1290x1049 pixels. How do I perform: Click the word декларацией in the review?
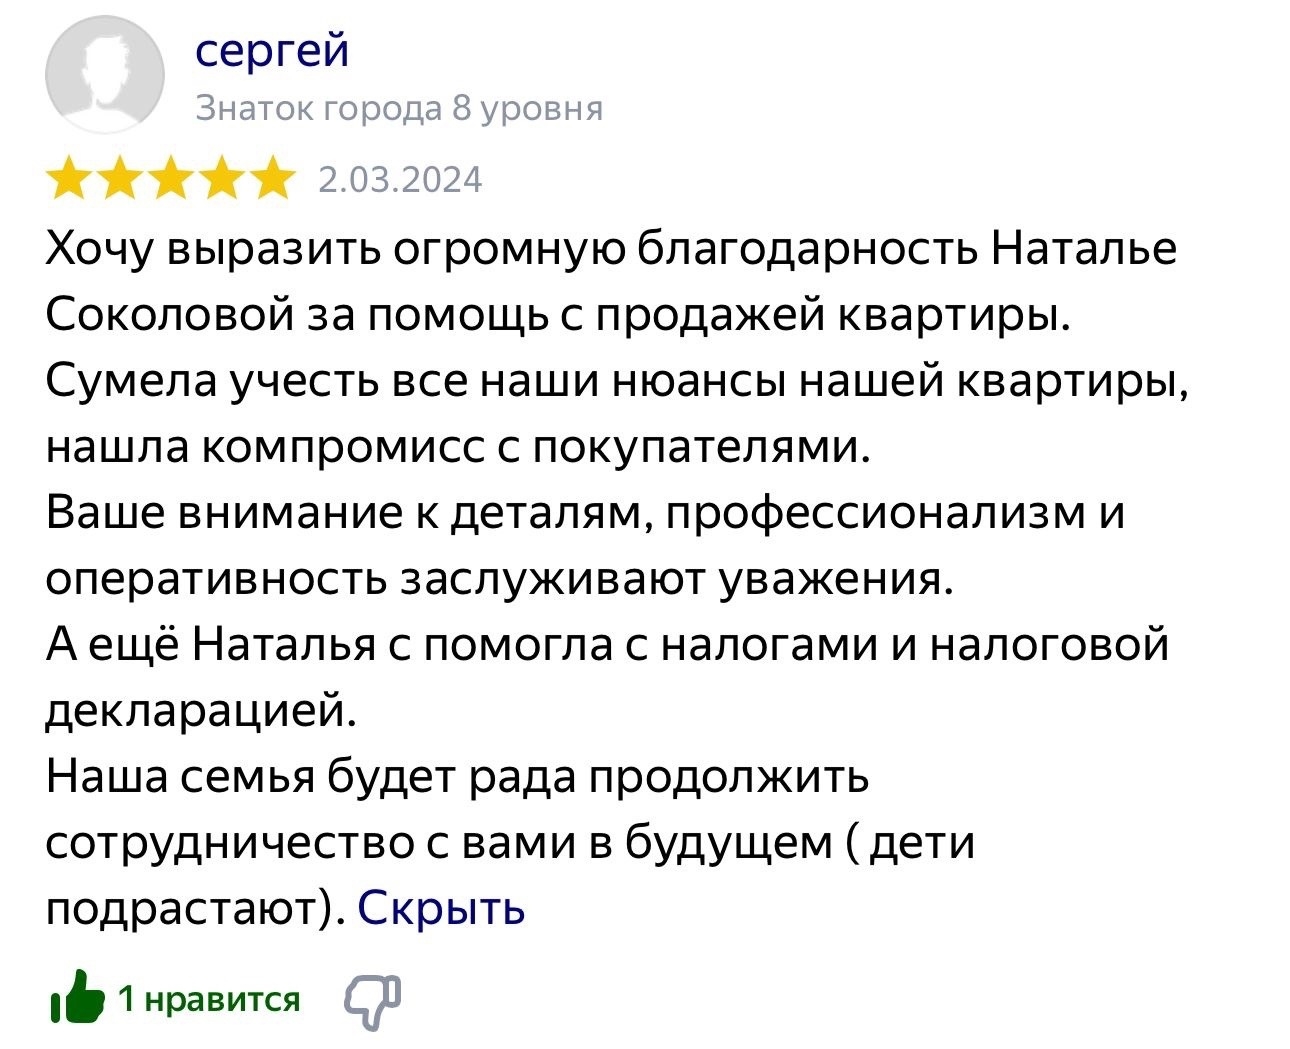[201, 711]
